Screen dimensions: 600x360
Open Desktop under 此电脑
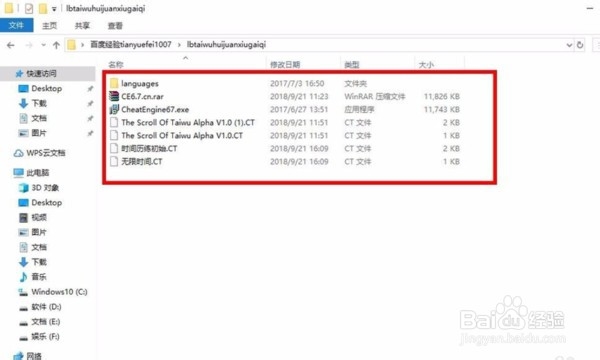[x=47, y=203]
